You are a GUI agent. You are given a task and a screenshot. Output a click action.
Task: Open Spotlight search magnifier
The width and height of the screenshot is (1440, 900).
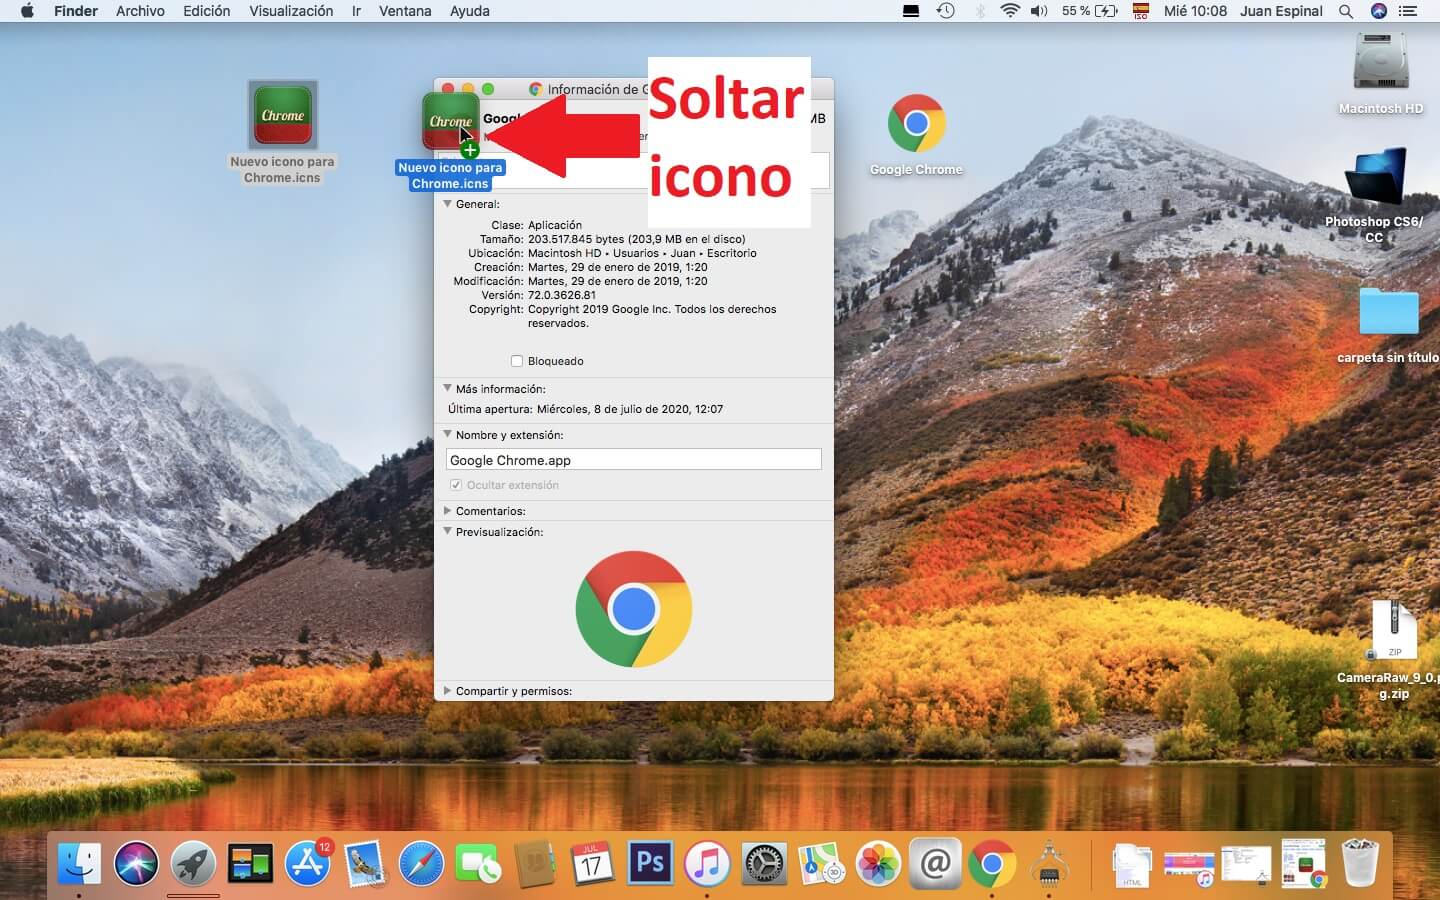(x=1346, y=11)
